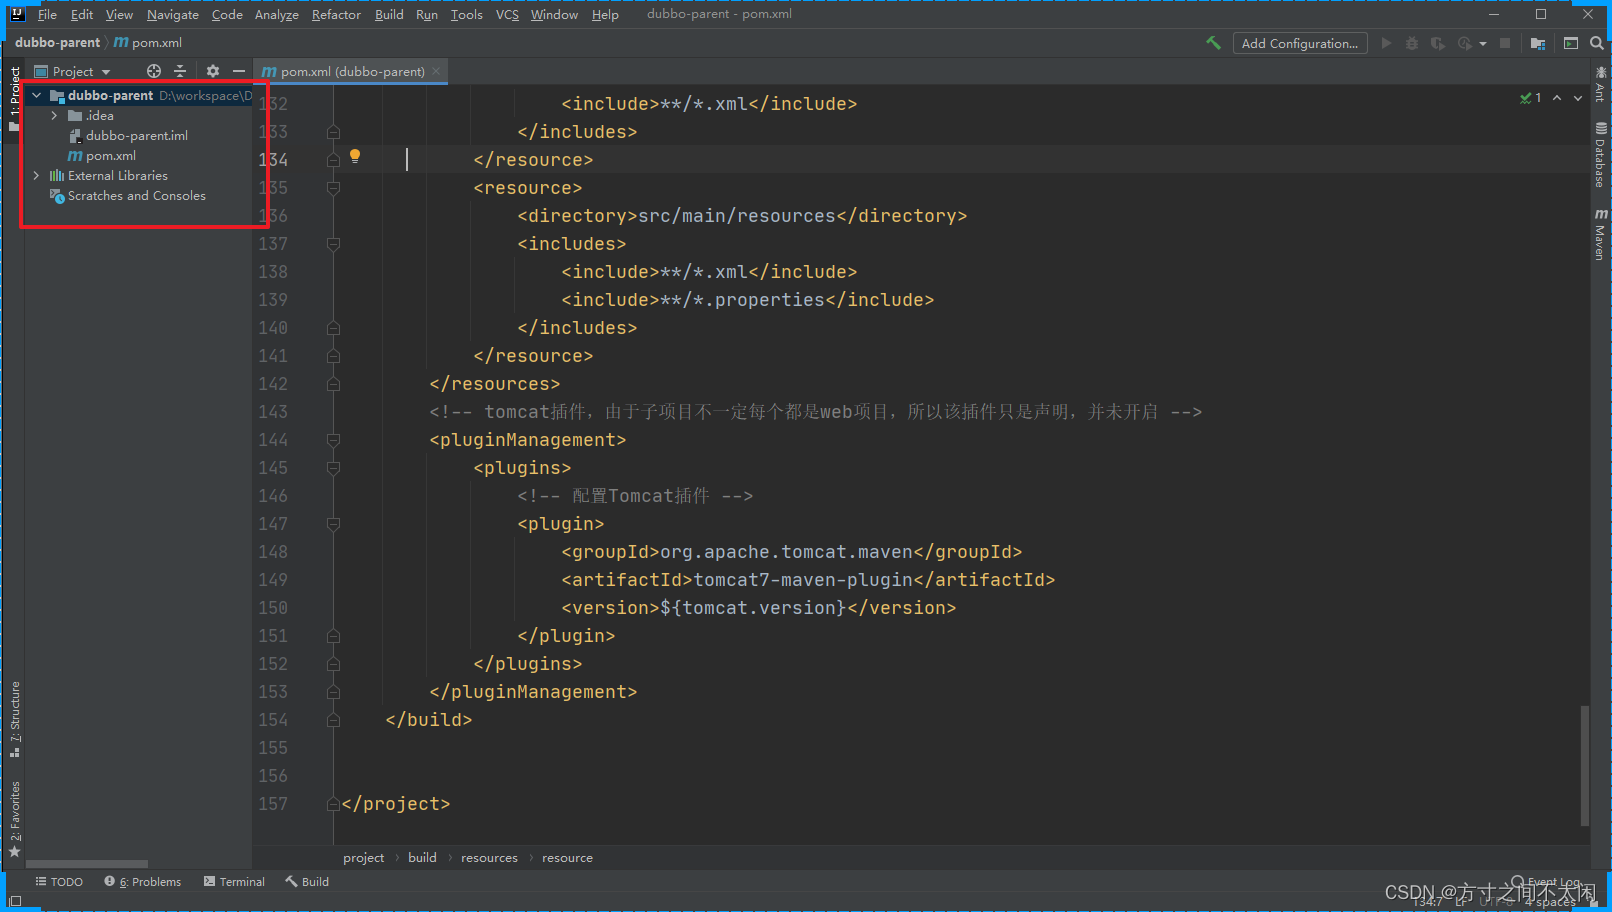Expand the External Libraries node
The image size is (1612, 912).
click(x=36, y=175)
